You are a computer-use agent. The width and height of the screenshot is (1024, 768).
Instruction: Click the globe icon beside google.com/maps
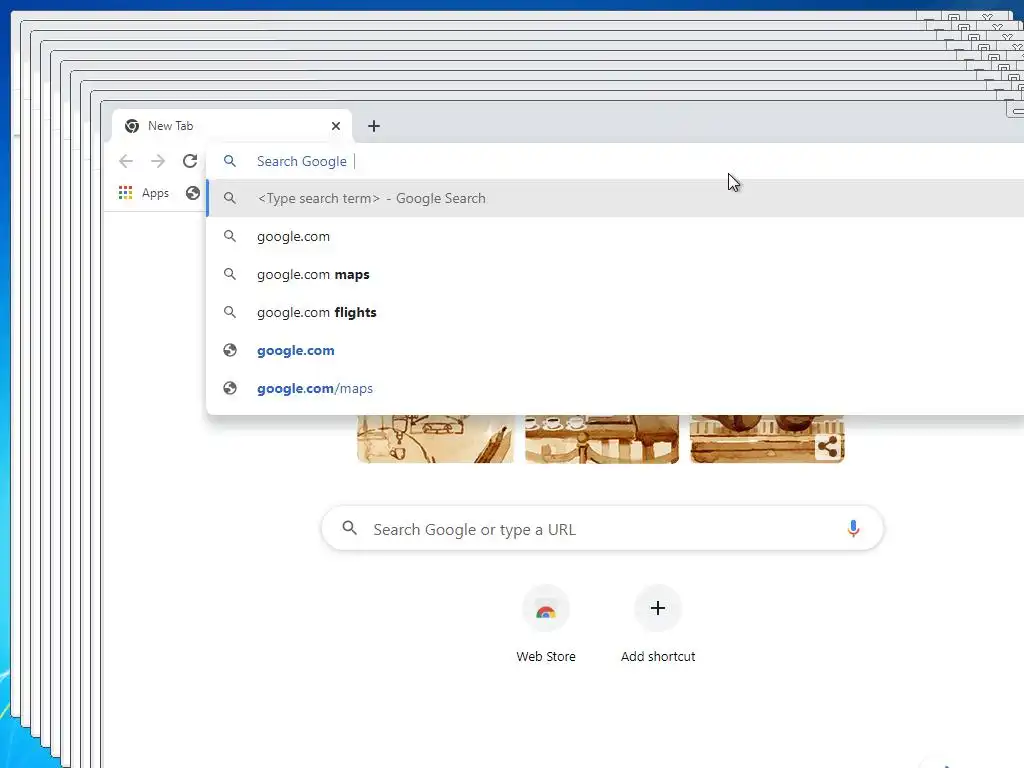230,388
